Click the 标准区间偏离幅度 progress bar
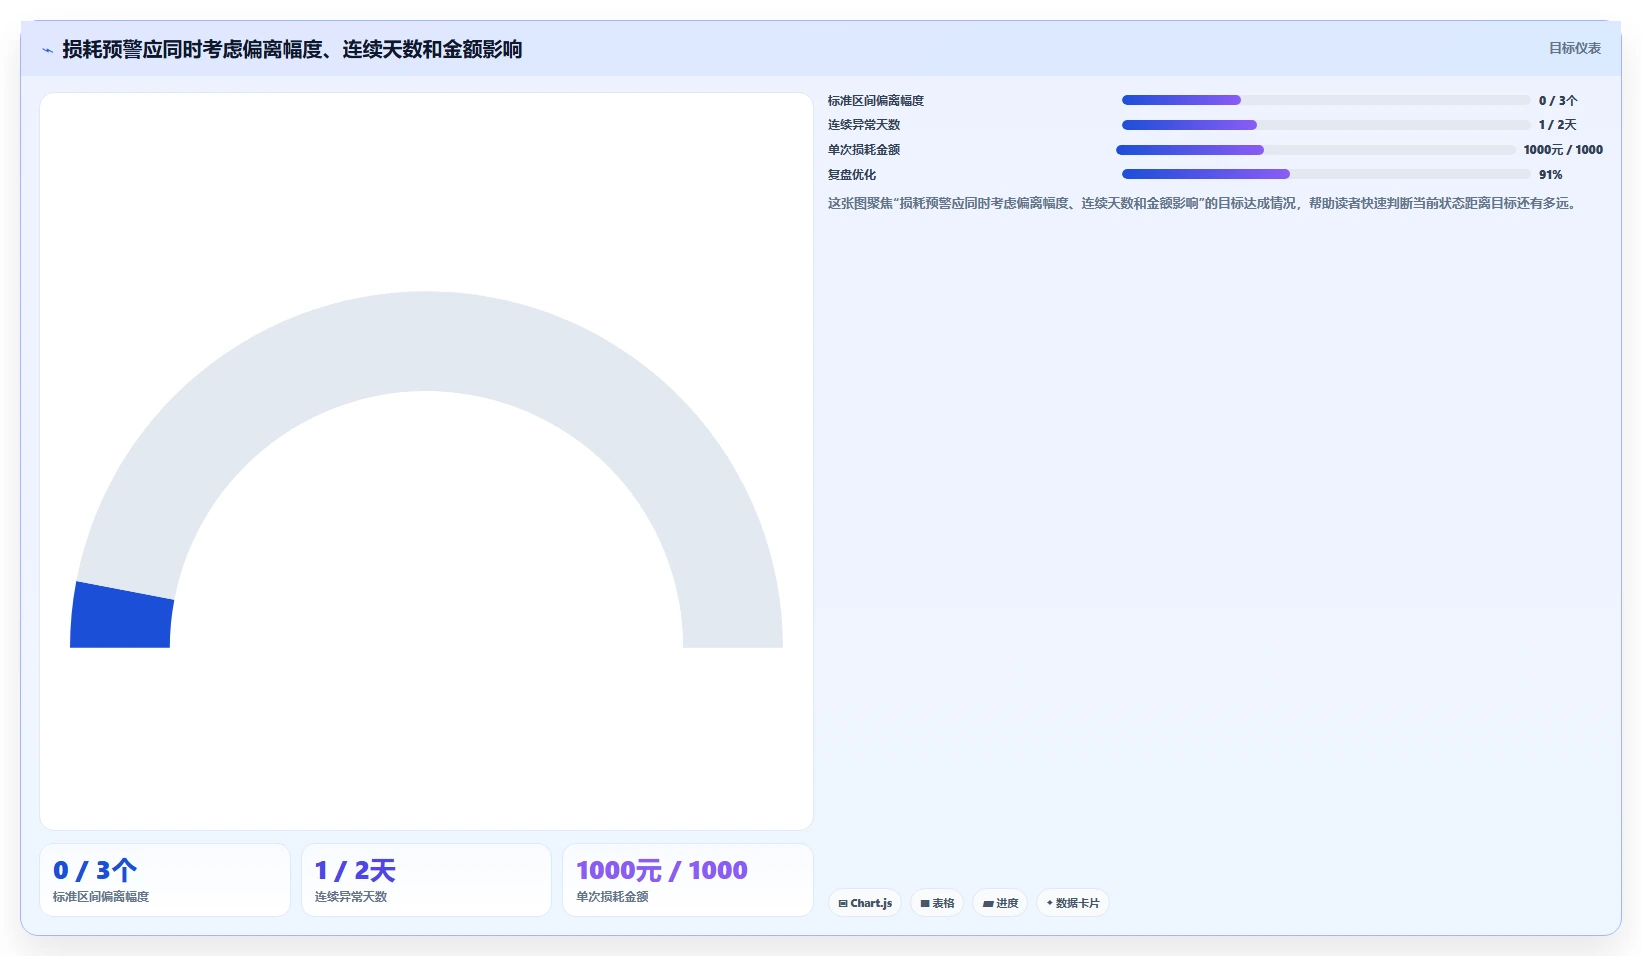Image resolution: width=1642 pixels, height=956 pixels. pos(1326,100)
